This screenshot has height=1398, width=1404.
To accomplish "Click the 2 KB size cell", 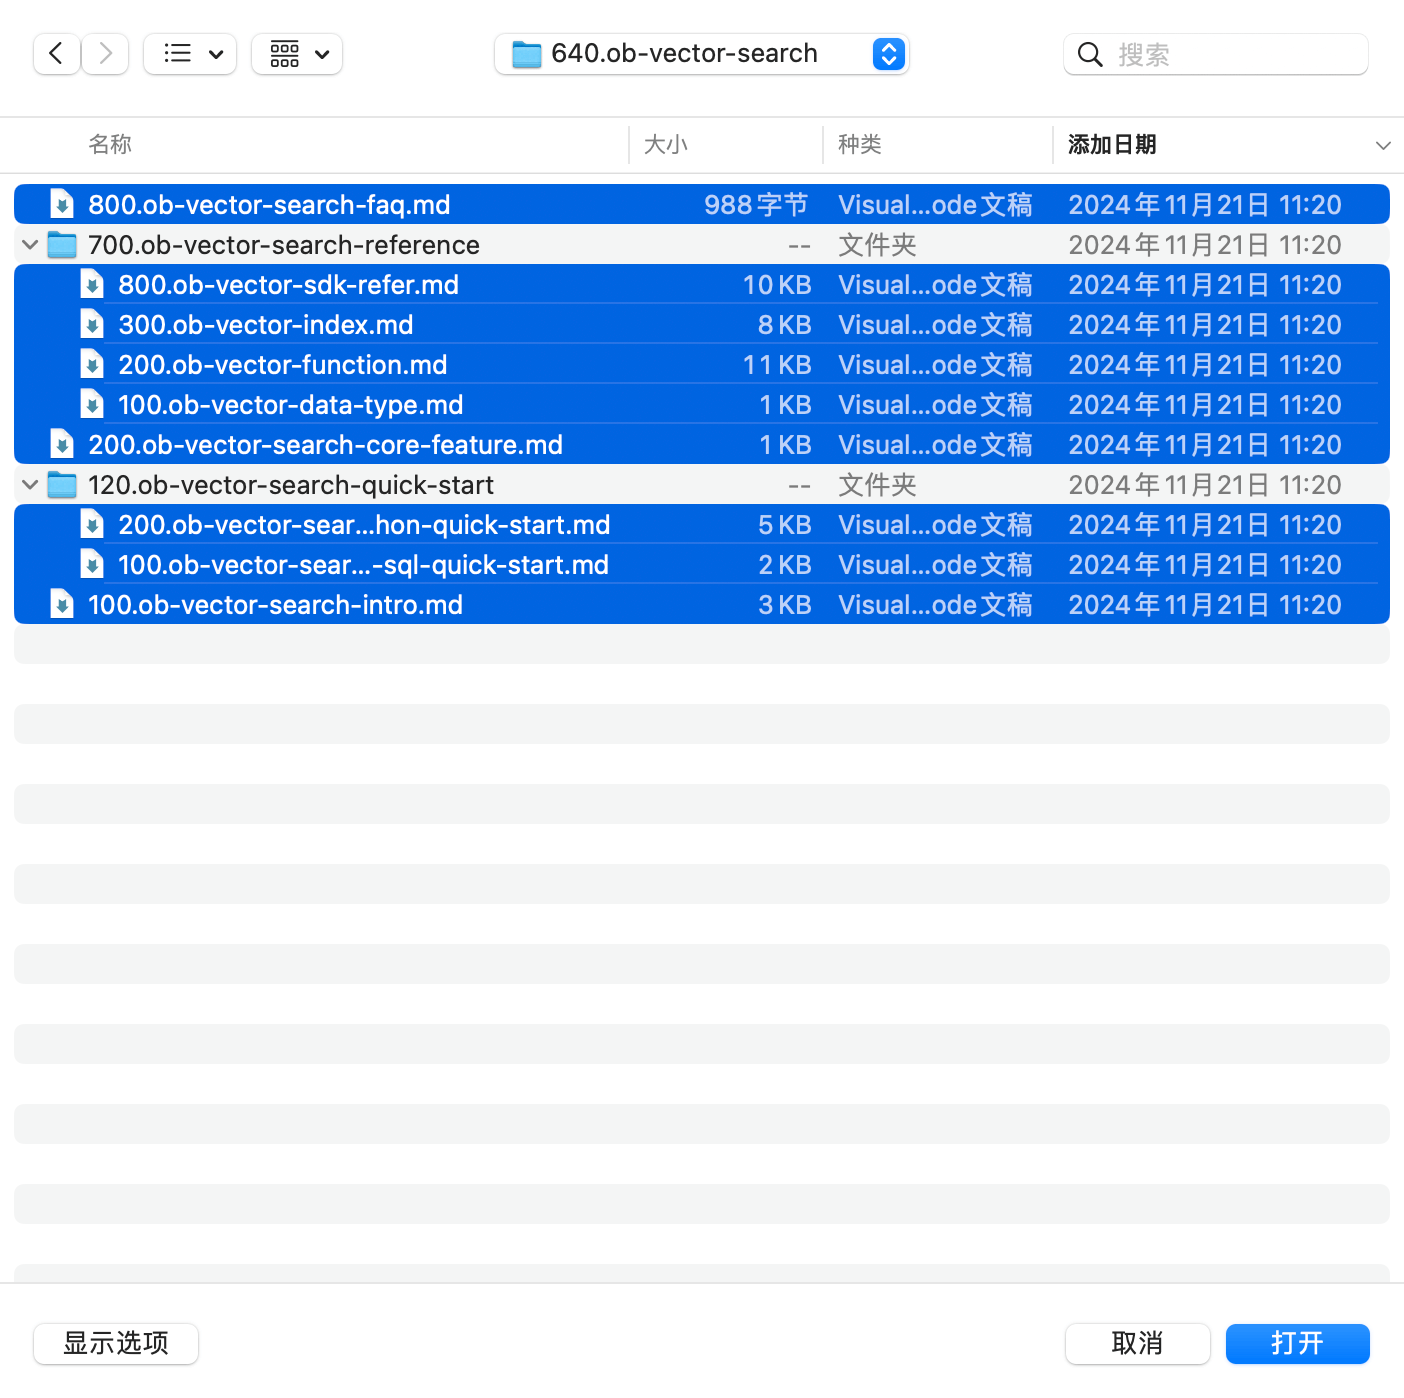I will tap(785, 565).
